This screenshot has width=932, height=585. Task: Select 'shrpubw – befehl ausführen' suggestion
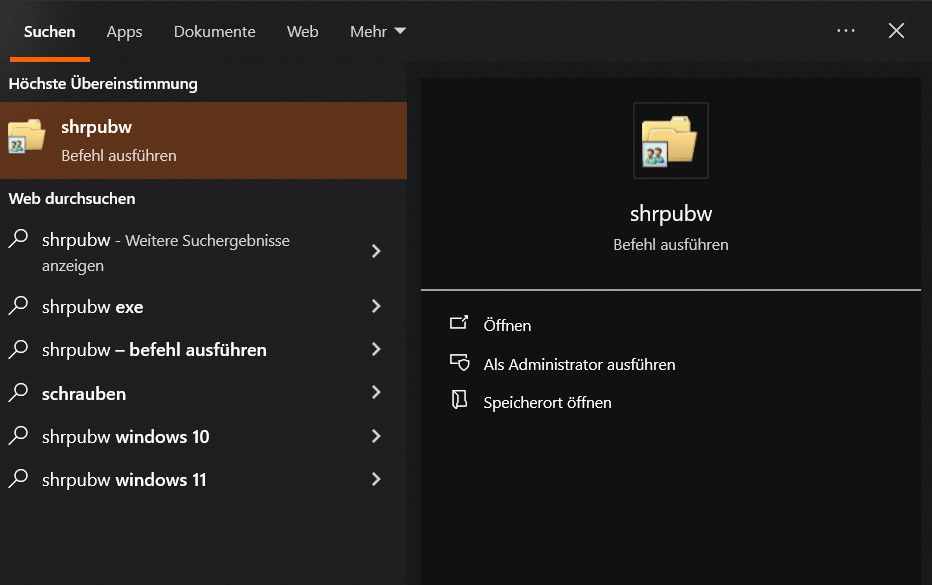point(203,350)
